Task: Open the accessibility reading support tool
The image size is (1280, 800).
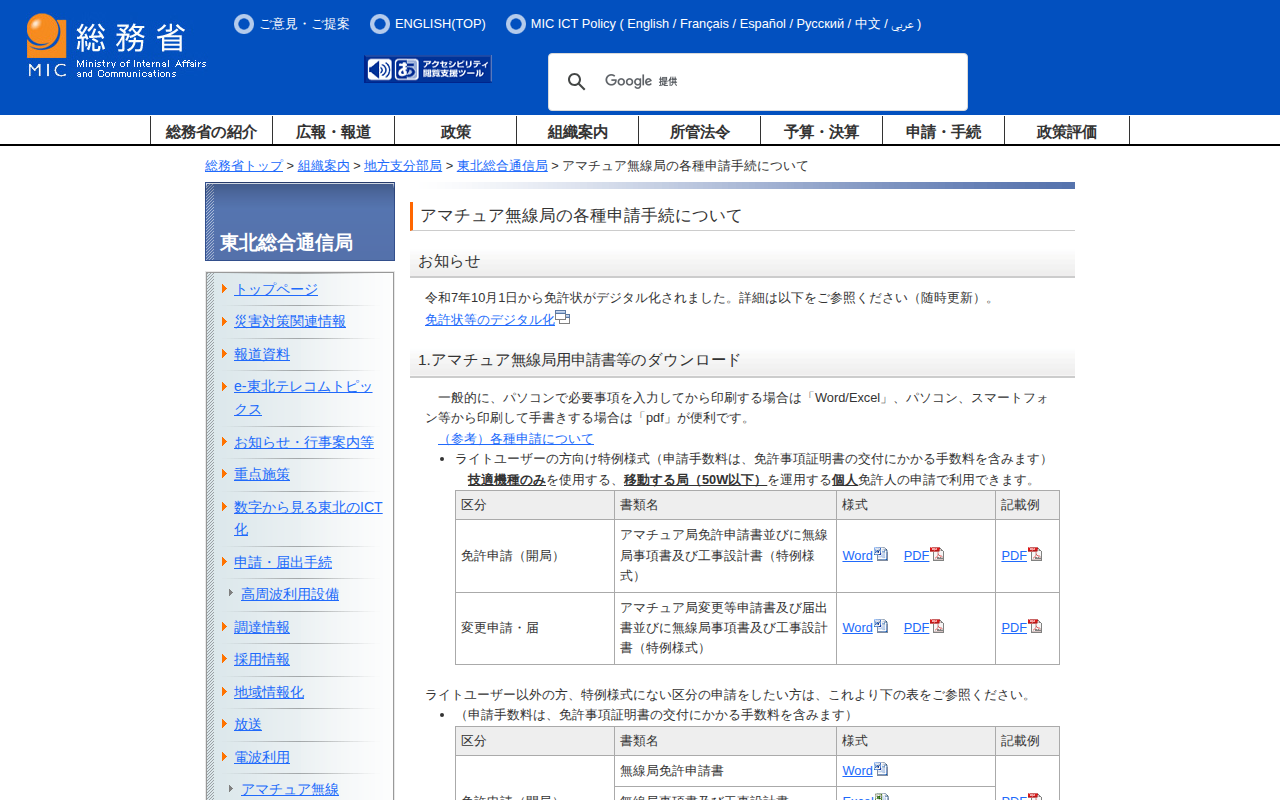Action: point(428,69)
